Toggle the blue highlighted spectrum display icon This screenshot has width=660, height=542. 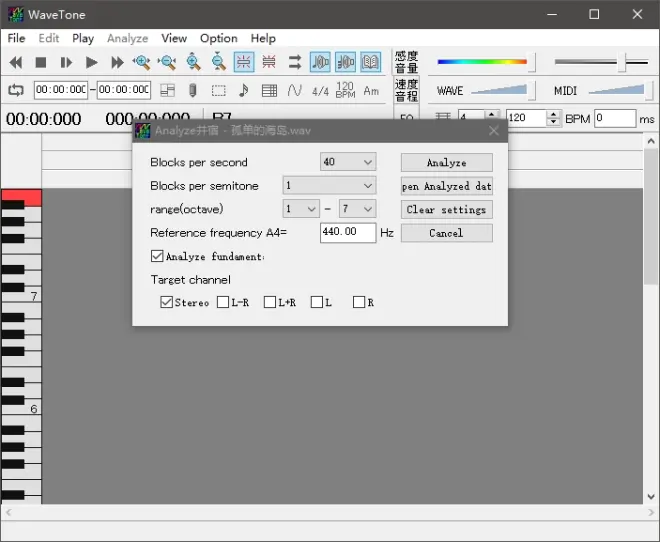point(244,62)
